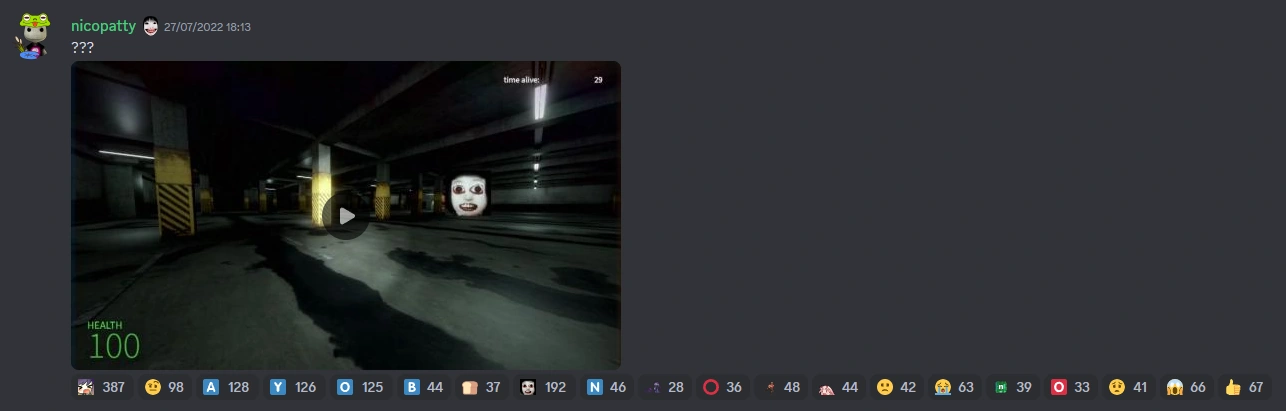1286x411 pixels.
Task: Add the screaming face reaction with 66
Action: [x=1187, y=387]
